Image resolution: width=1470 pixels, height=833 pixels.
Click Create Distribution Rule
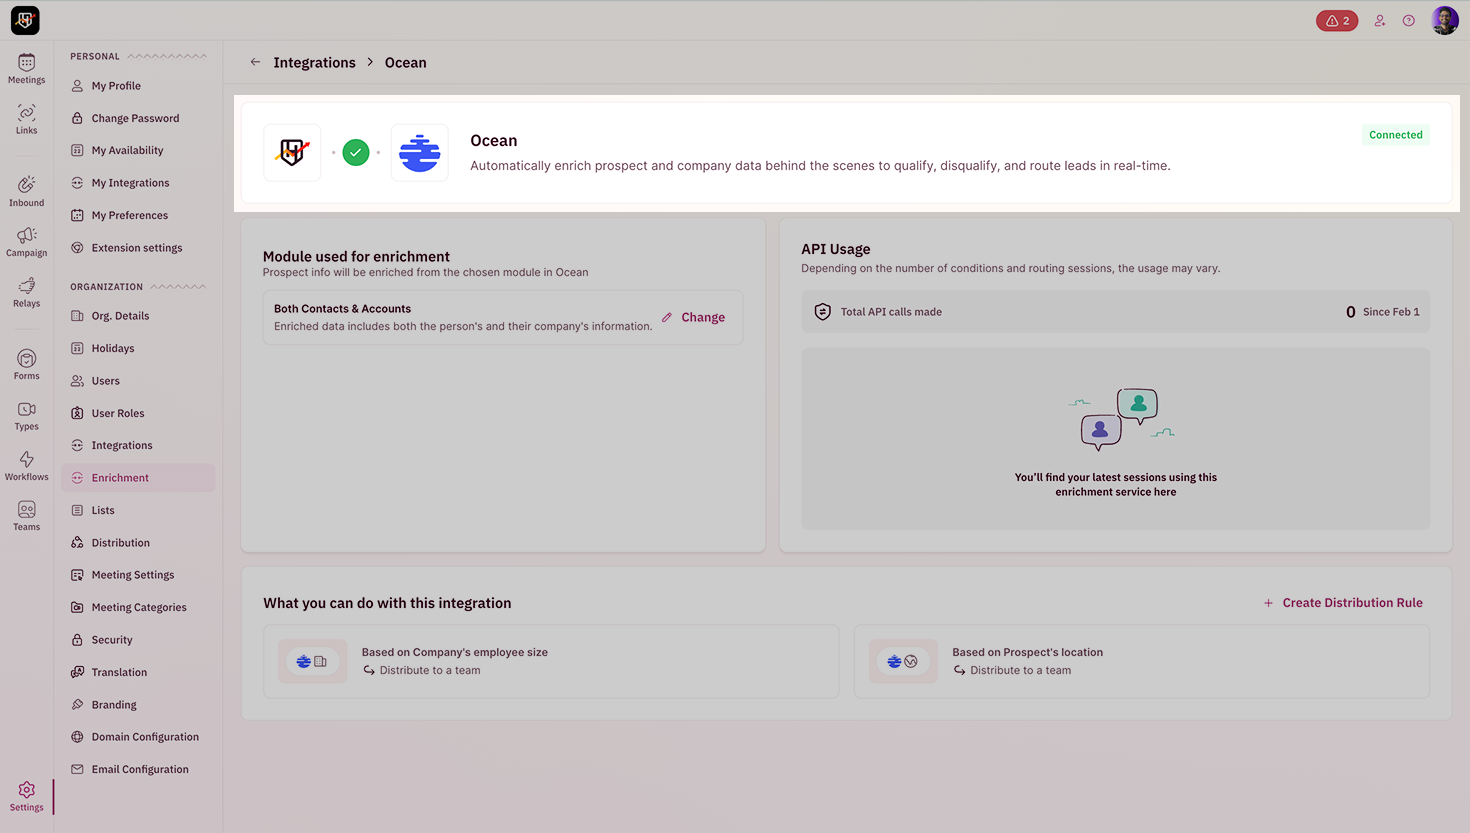(1342, 603)
